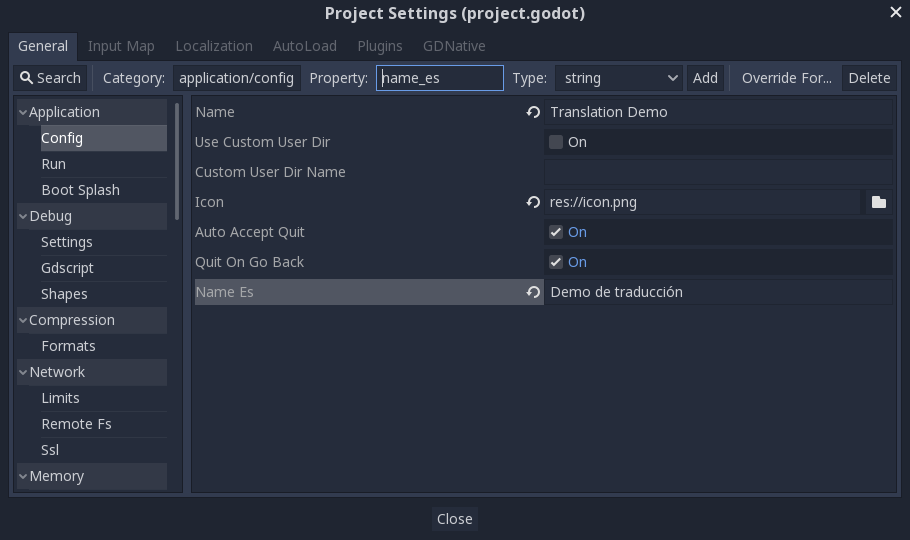Click the Close button at bottom

coord(454,518)
